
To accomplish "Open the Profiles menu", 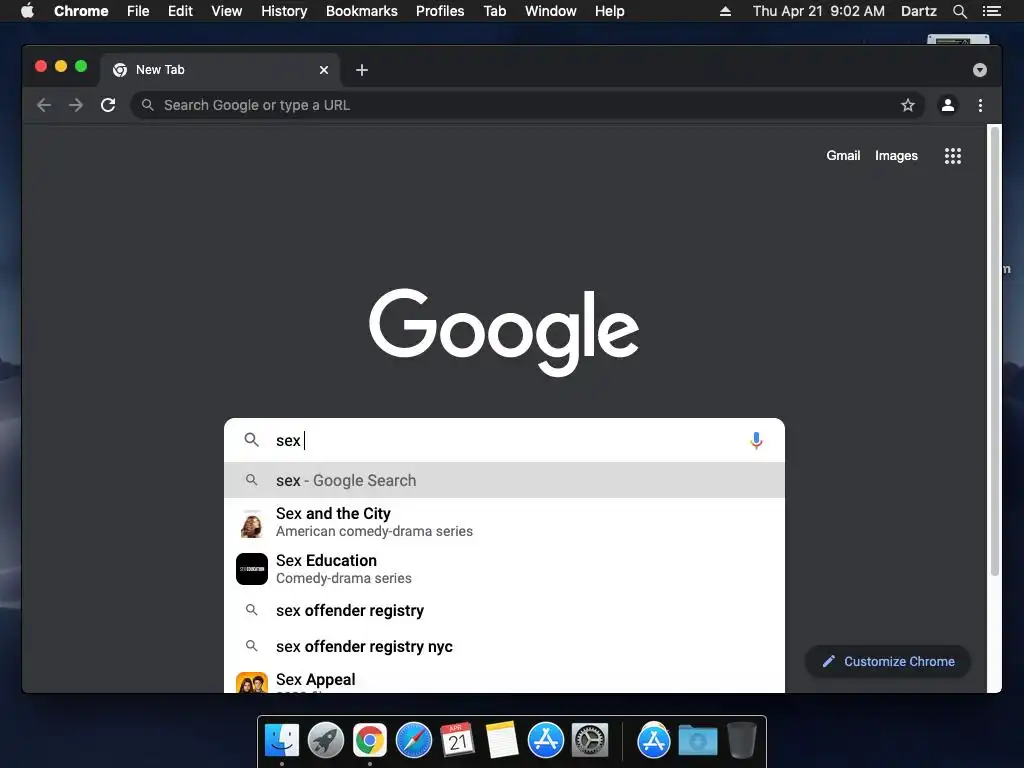I will click(440, 11).
